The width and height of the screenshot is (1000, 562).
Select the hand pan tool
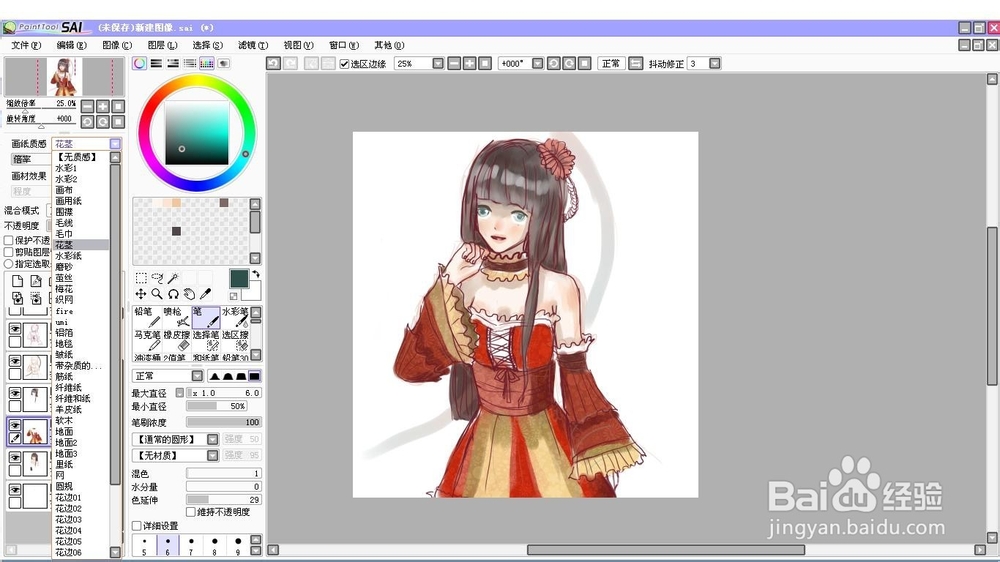tap(189, 294)
